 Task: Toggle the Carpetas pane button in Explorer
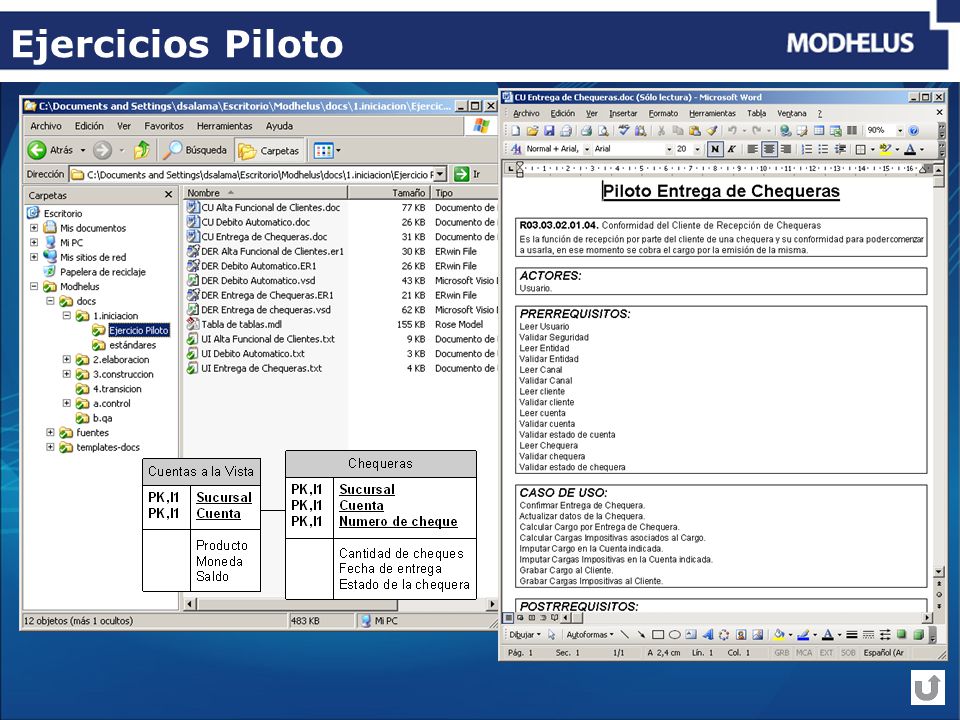pos(269,150)
